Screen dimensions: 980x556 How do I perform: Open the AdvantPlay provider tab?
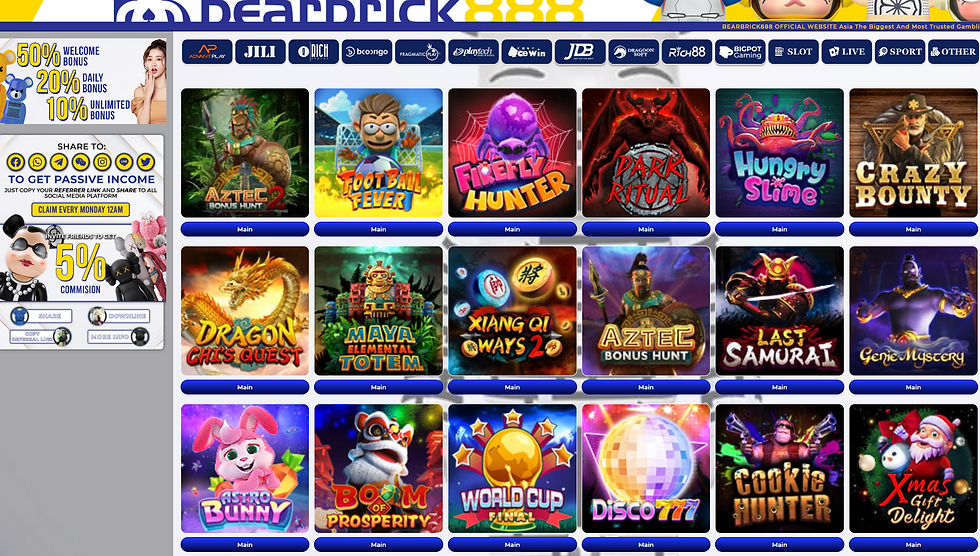tap(207, 52)
